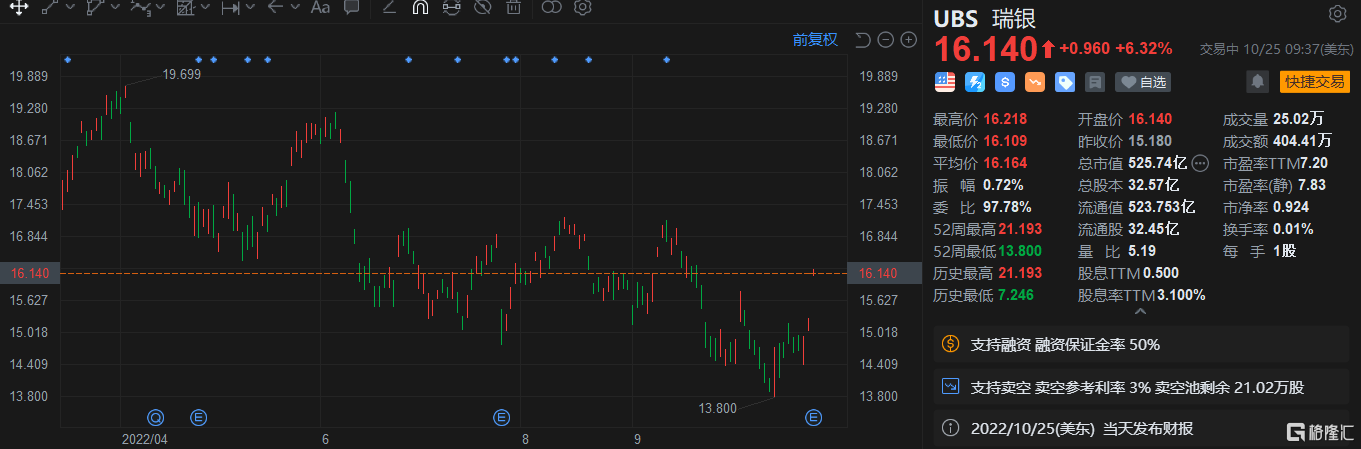Select the range bracket tool

230,8
